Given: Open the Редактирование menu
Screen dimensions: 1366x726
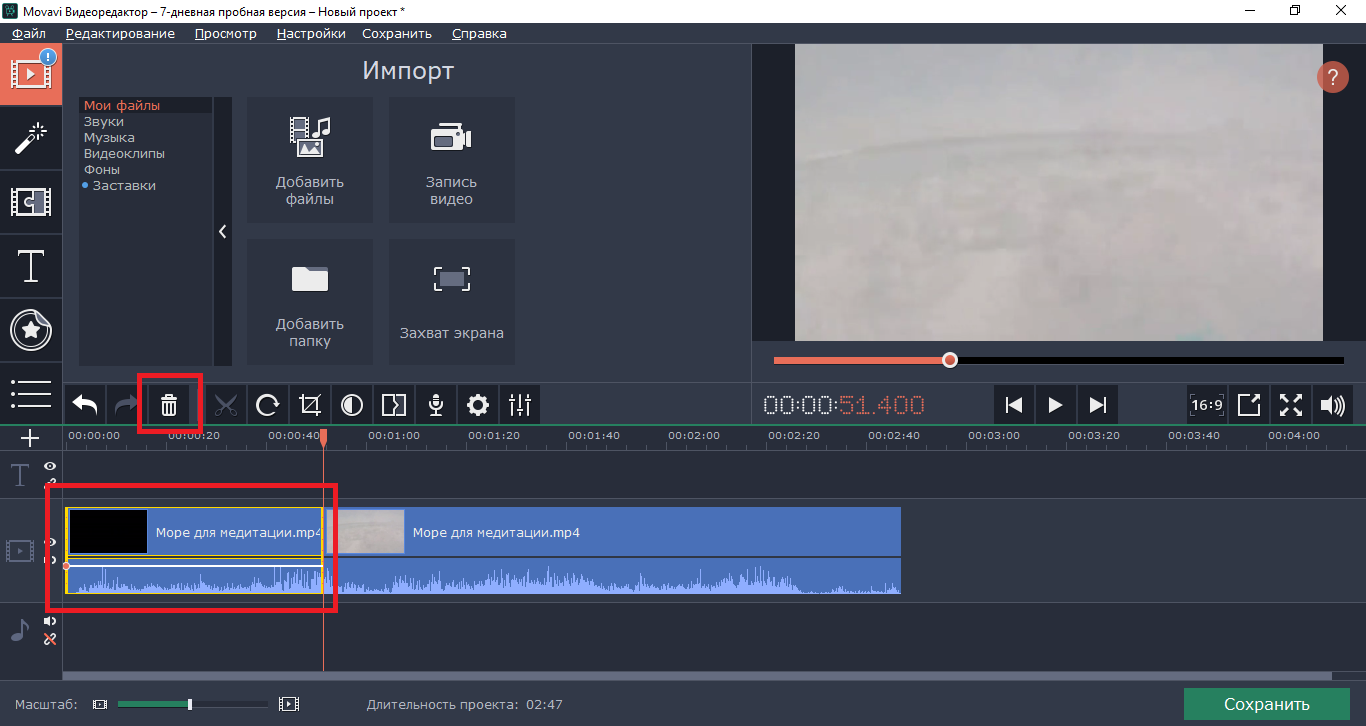Looking at the screenshot, I should point(120,33).
